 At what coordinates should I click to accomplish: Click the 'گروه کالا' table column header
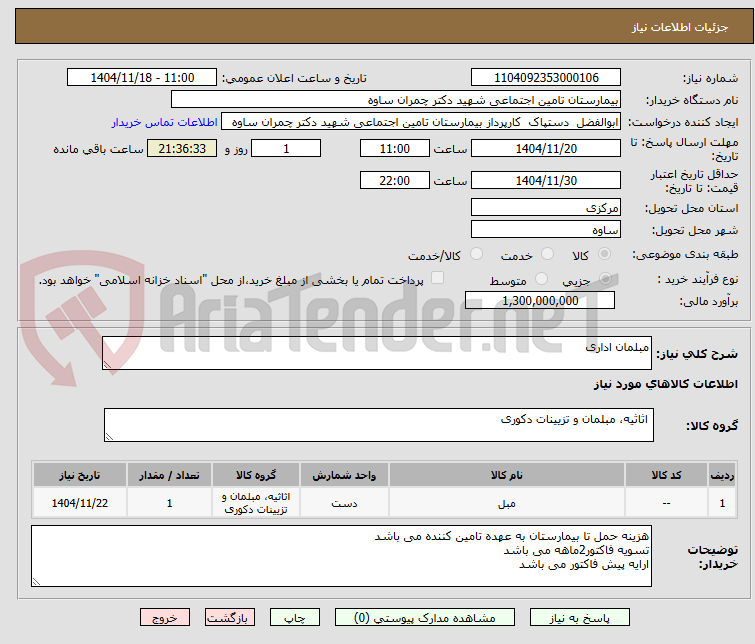click(256, 475)
